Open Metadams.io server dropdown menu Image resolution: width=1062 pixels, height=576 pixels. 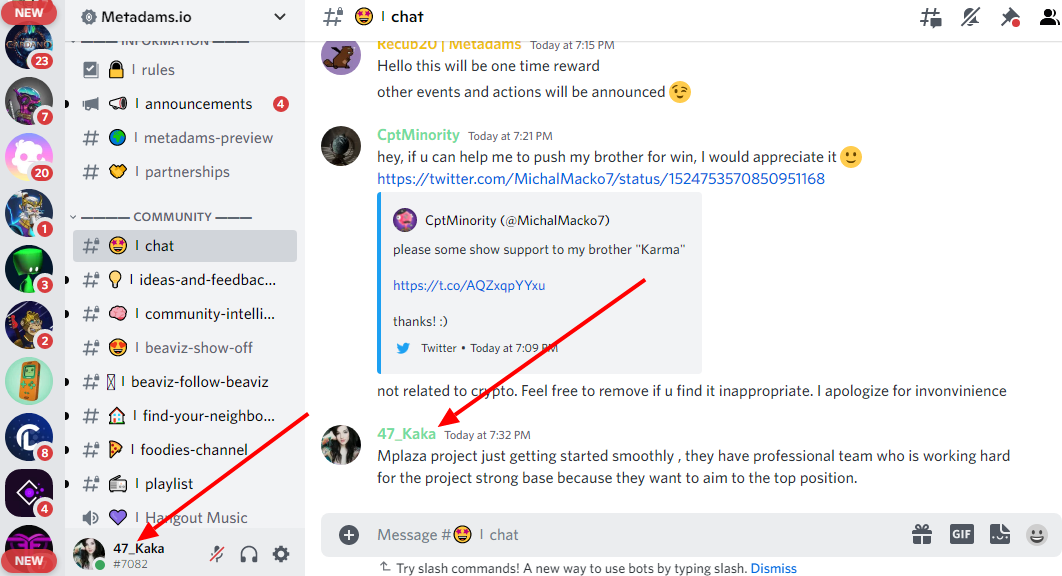(184, 17)
